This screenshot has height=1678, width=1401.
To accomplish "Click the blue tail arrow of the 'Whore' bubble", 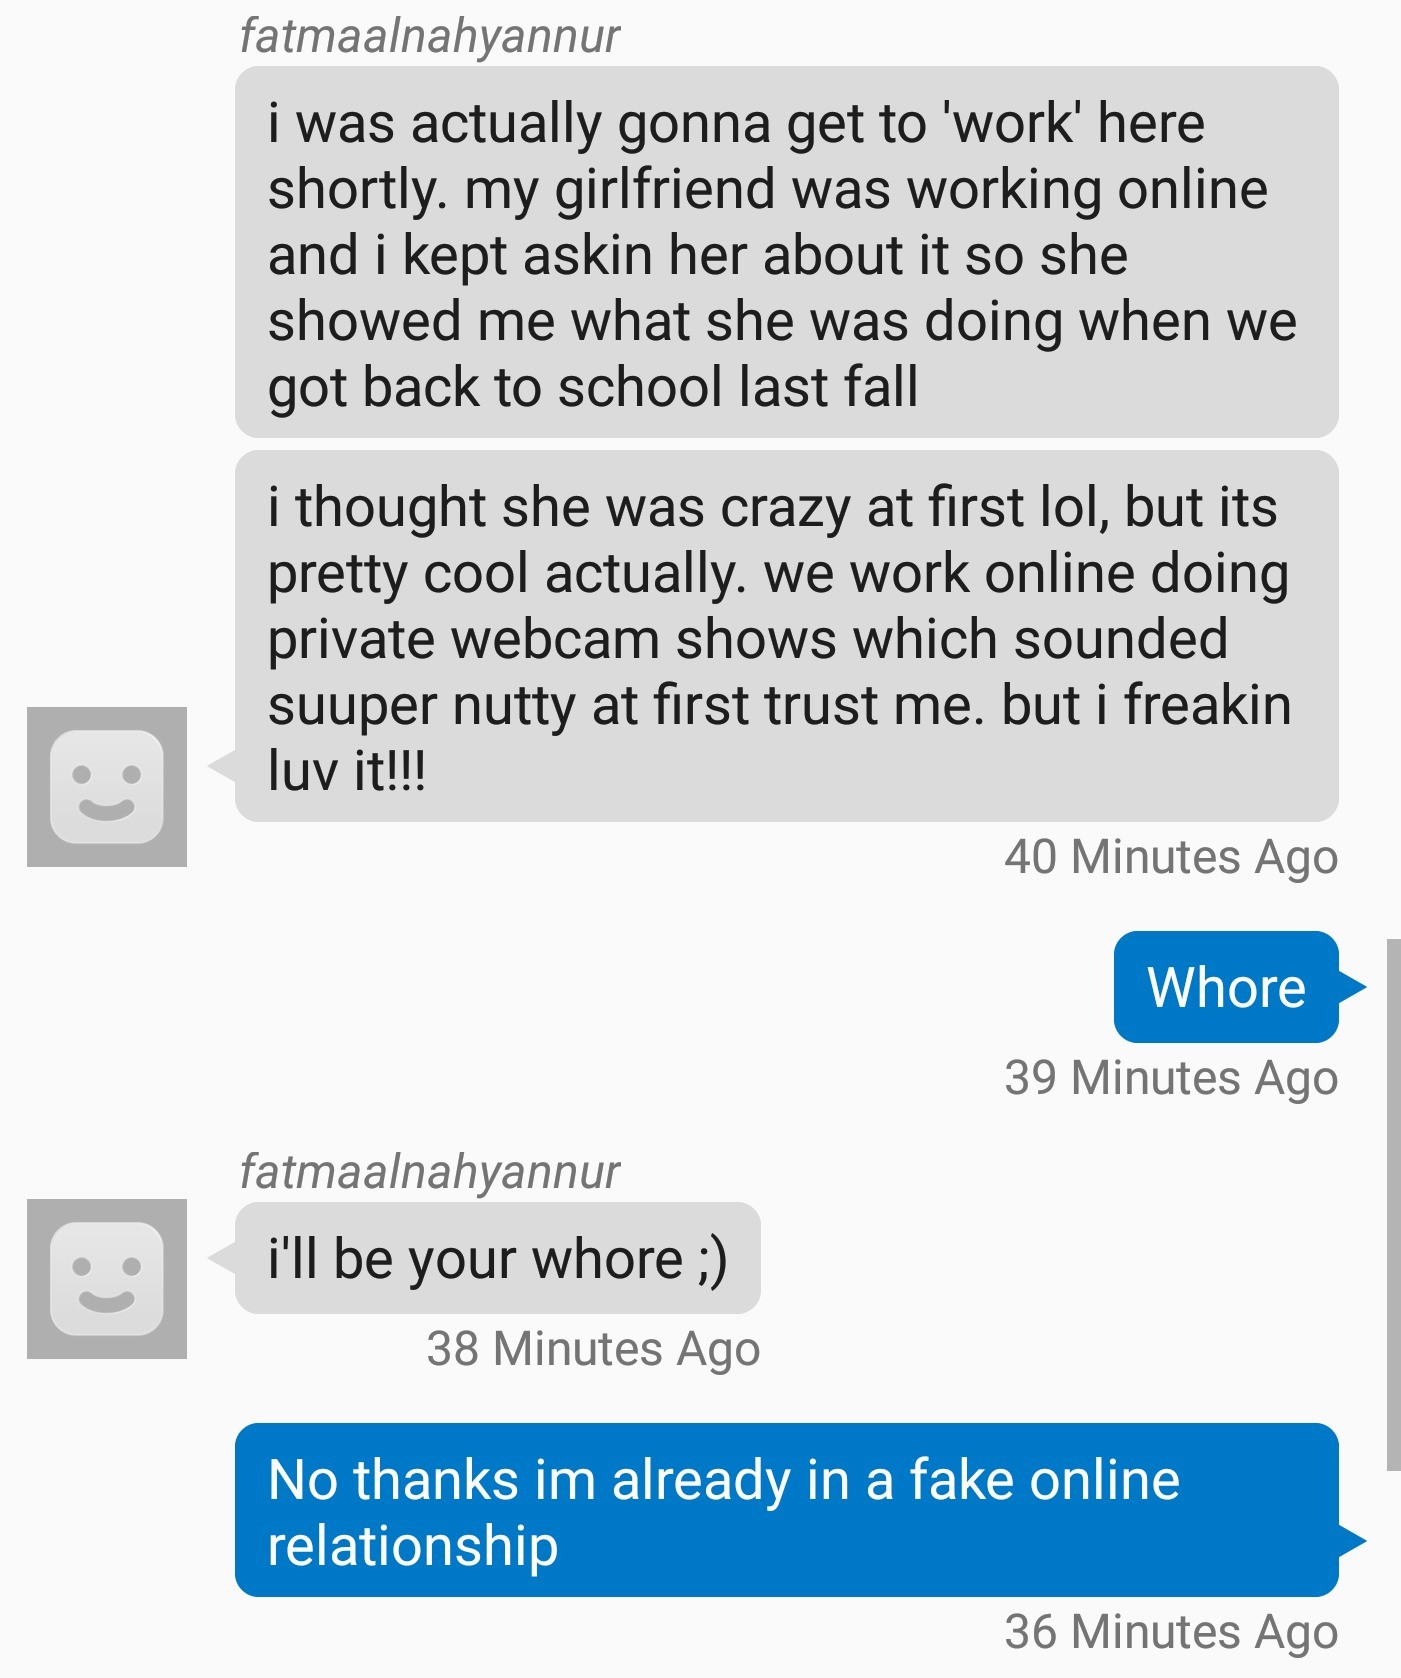I will click(x=1352, y=987).
